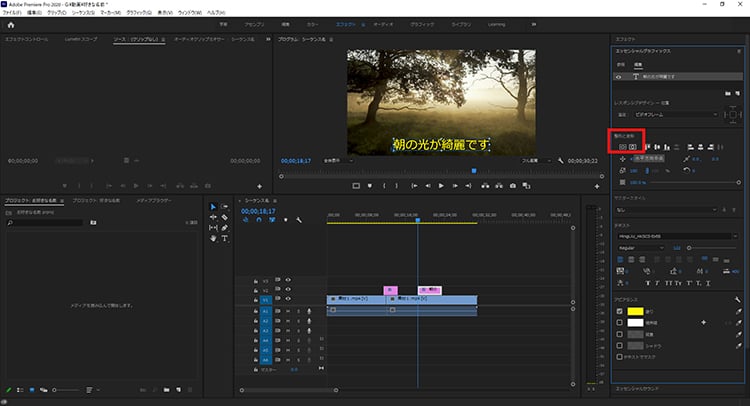Open the File menu
Viewport: 750px width, 406px height.
pos(12,12)
